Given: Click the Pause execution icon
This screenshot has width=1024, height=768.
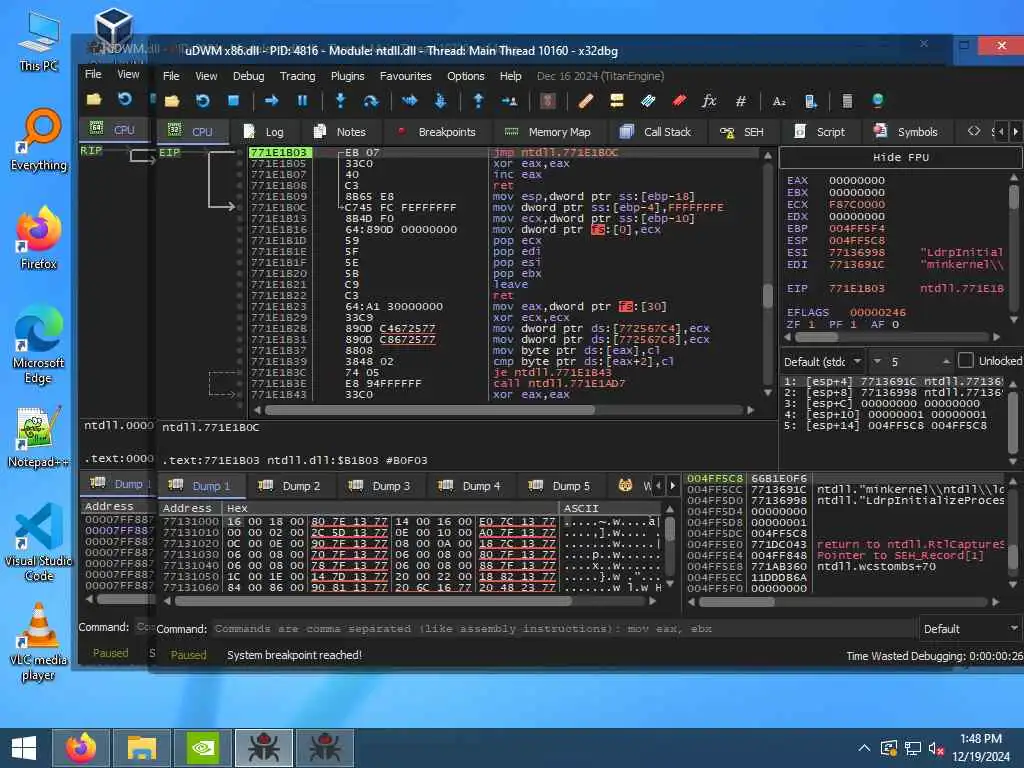Looking at the screenshot, I should [302, 101].
